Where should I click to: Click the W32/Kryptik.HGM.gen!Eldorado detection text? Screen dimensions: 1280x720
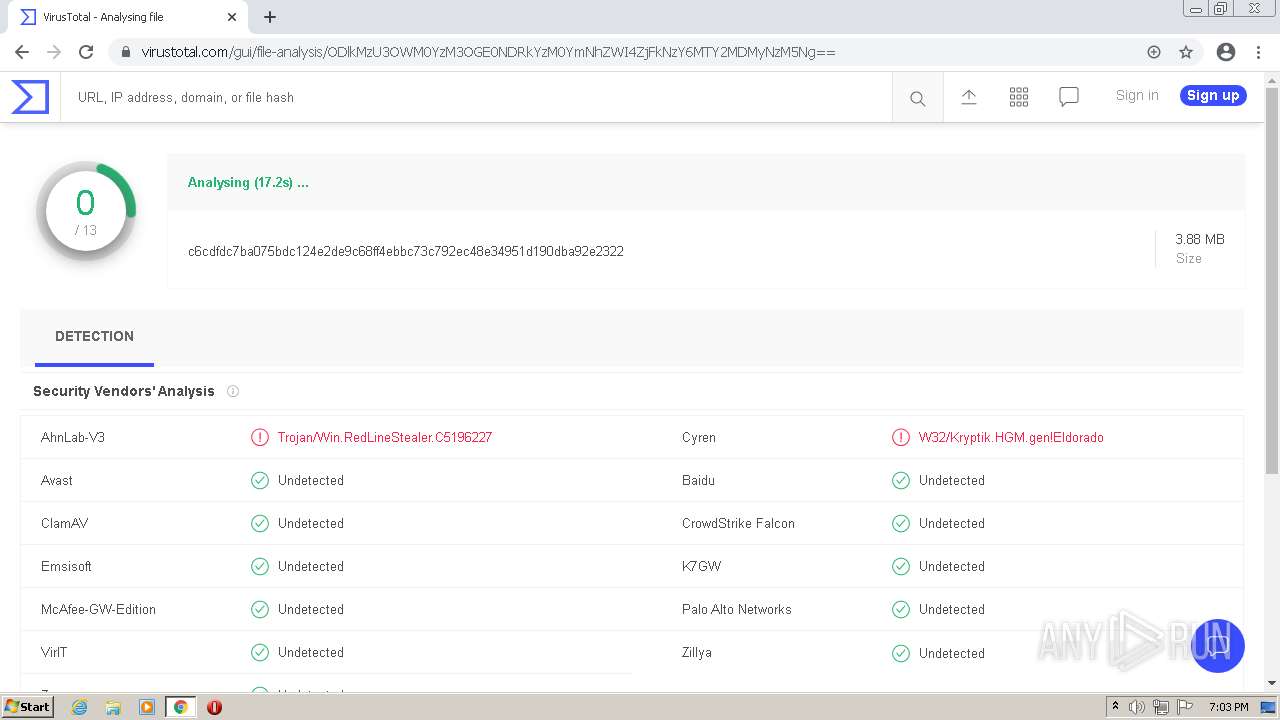coord(1011,437)
